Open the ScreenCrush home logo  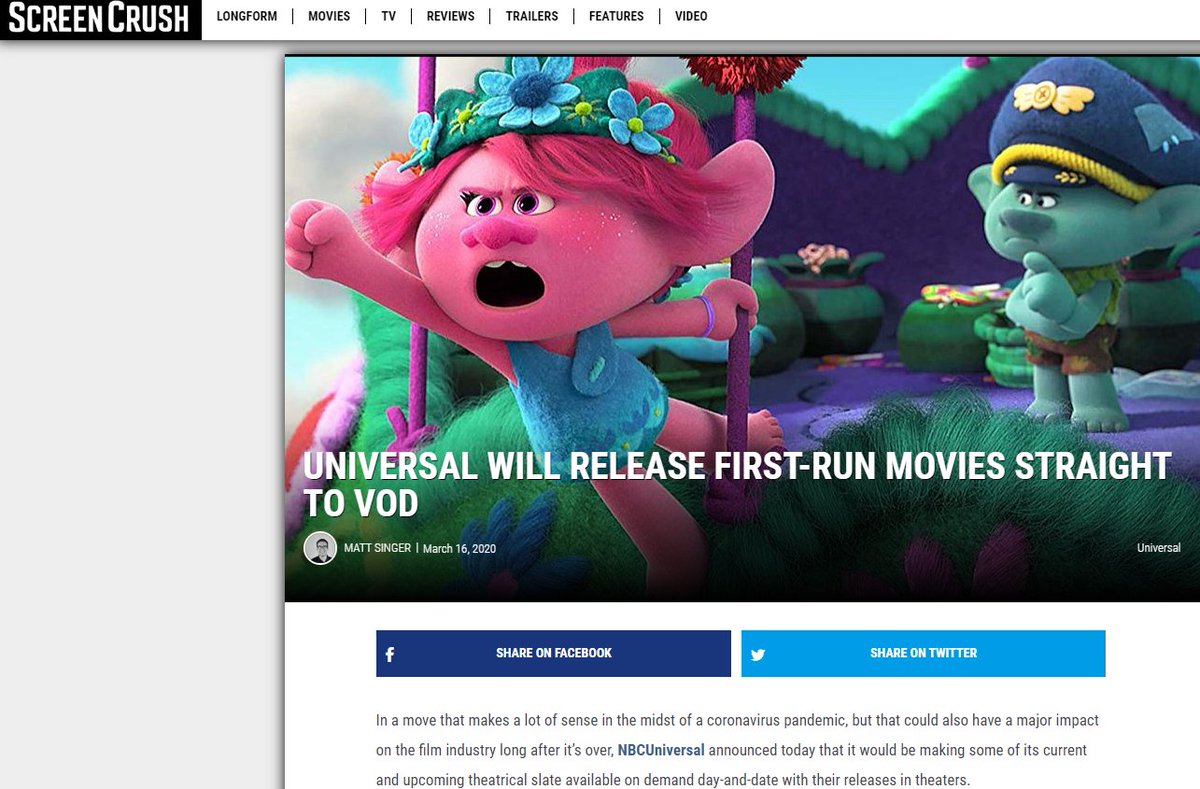[x=100, y=19]
